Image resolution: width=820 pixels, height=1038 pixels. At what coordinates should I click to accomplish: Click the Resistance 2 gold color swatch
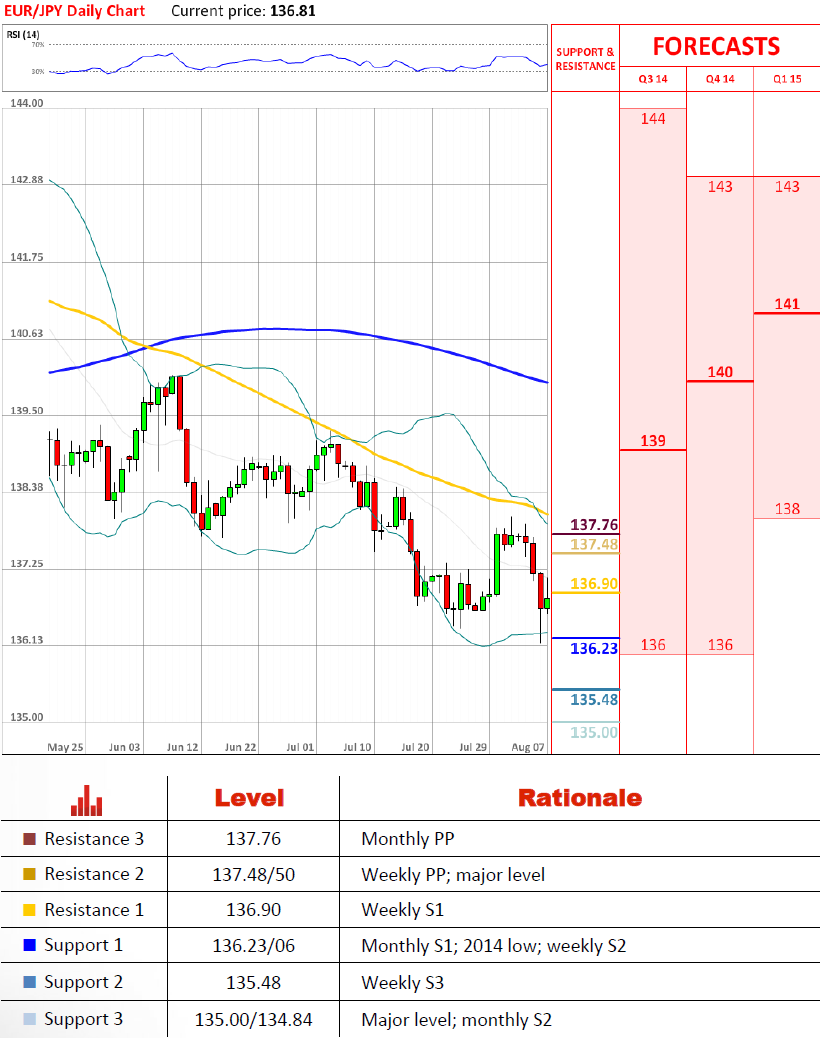click(29, 874)
